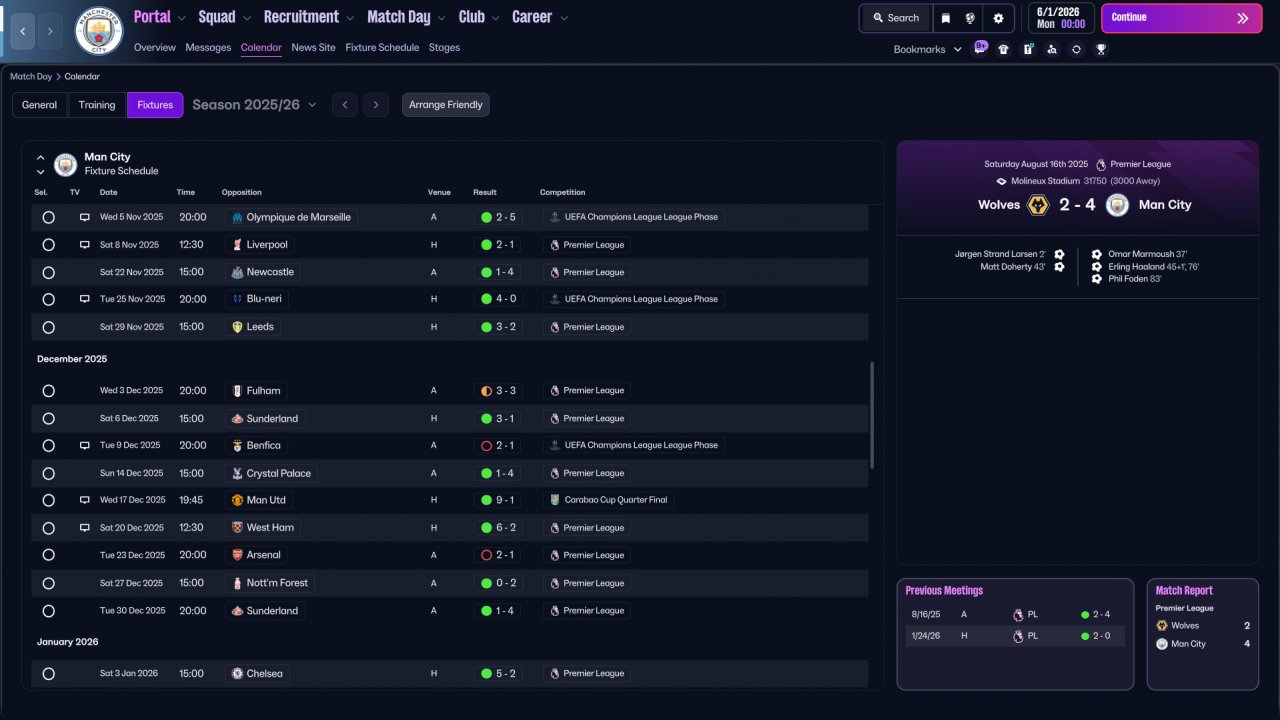
Task: Switch to the Training tab
Action: pos(97,105)
